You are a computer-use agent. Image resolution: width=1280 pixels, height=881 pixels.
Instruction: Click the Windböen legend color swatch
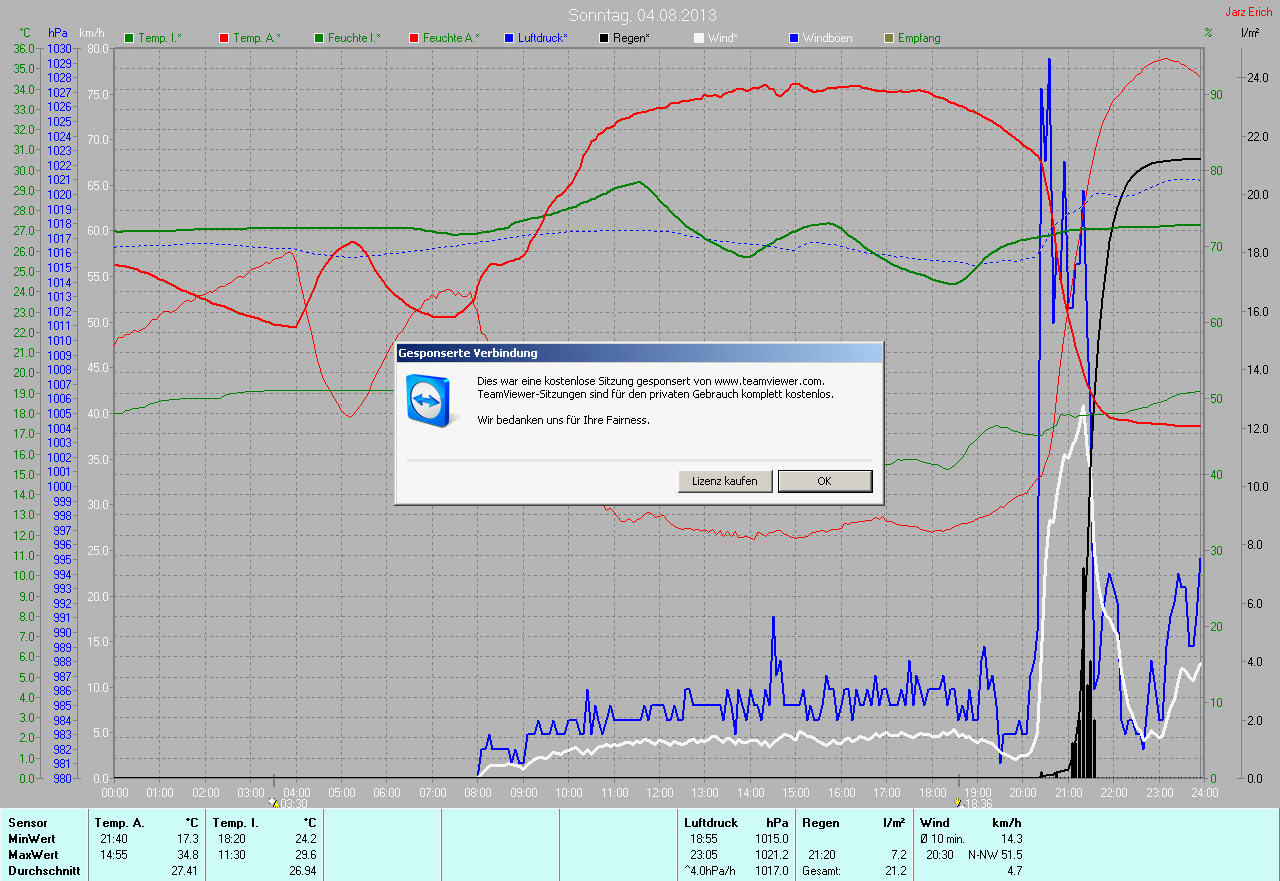(794, 38)
